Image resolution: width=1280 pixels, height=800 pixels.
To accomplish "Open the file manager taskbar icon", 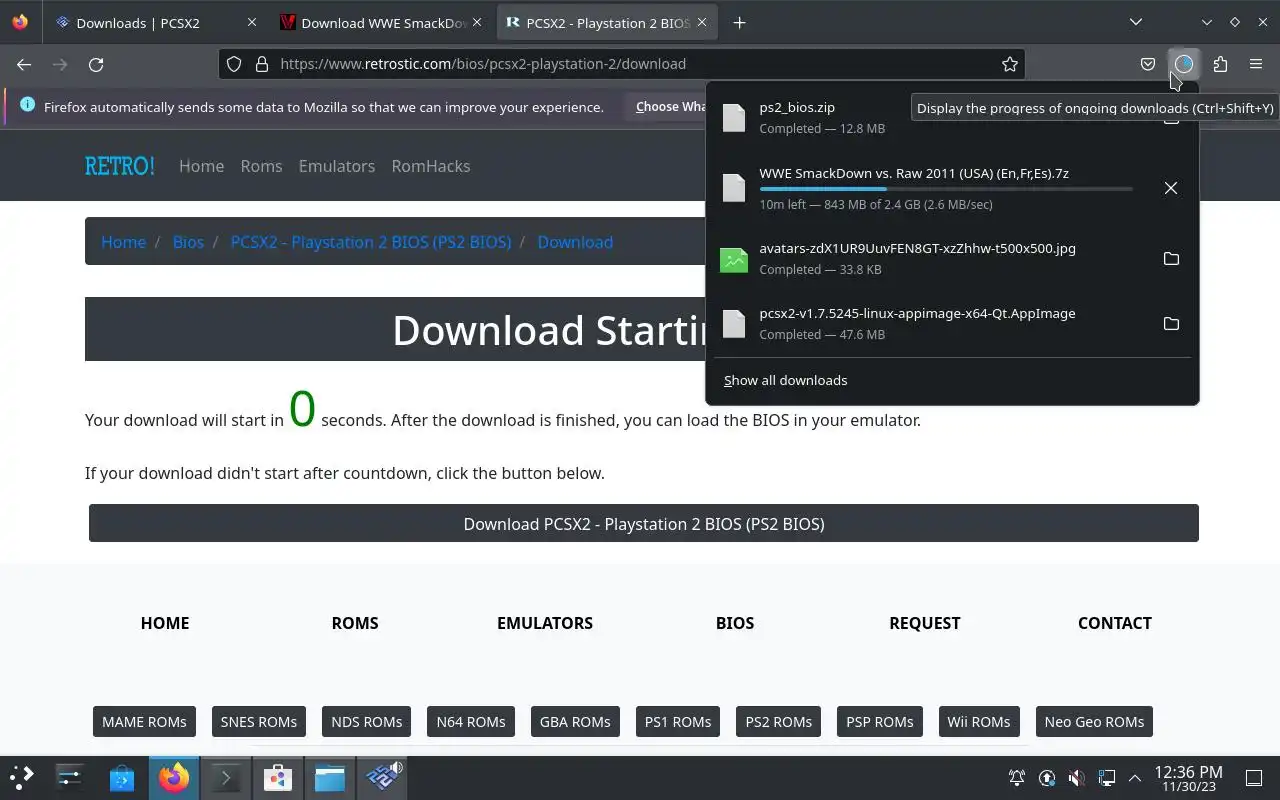I will [330, 777].
